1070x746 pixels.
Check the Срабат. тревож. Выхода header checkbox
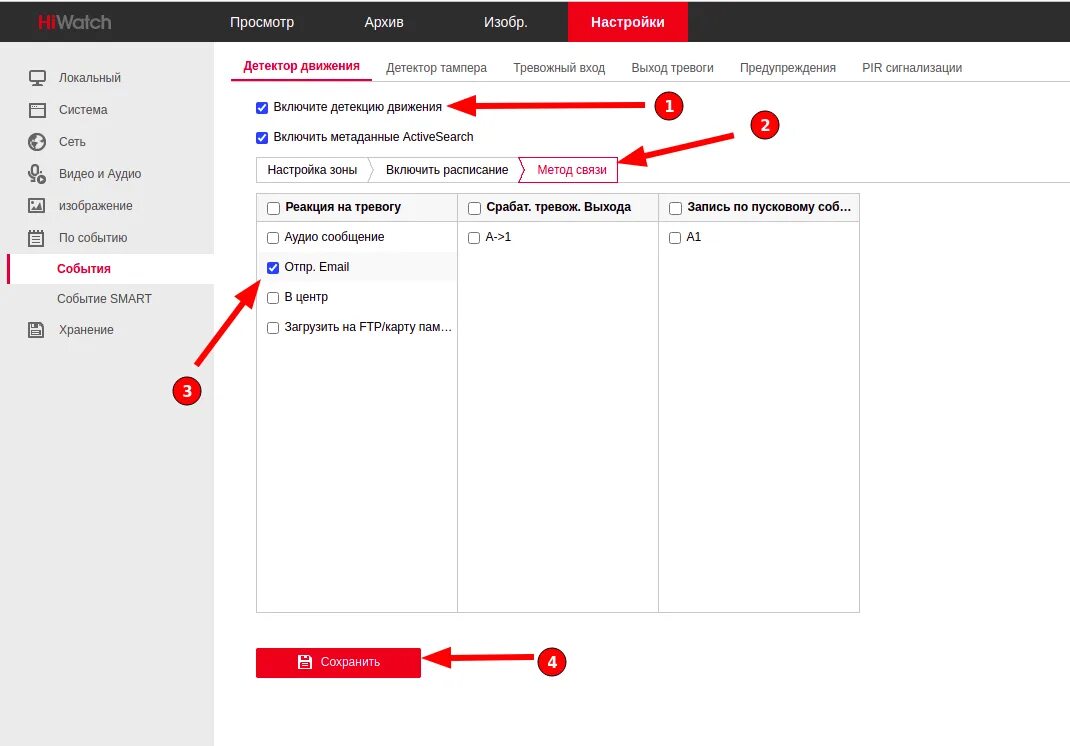[x=474, y=208]
